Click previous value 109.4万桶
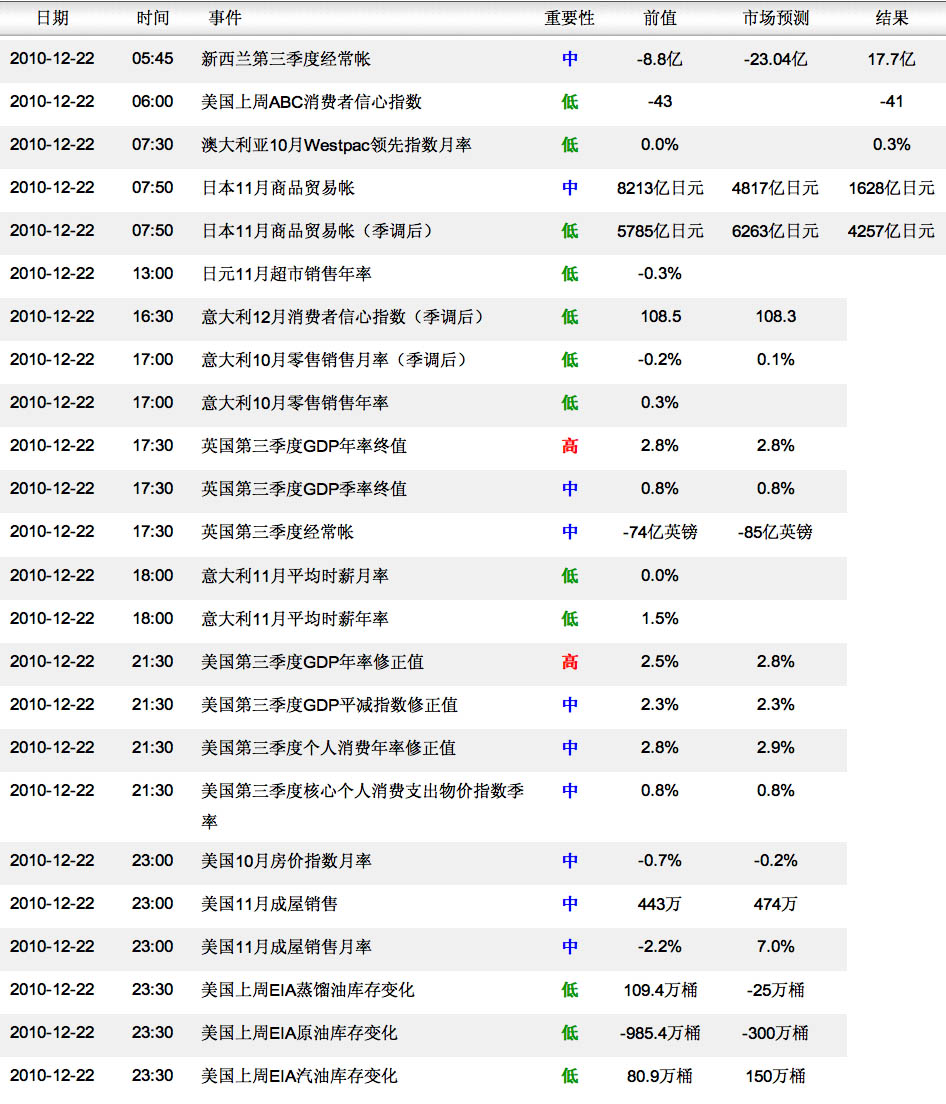 (x=660, y=990)
